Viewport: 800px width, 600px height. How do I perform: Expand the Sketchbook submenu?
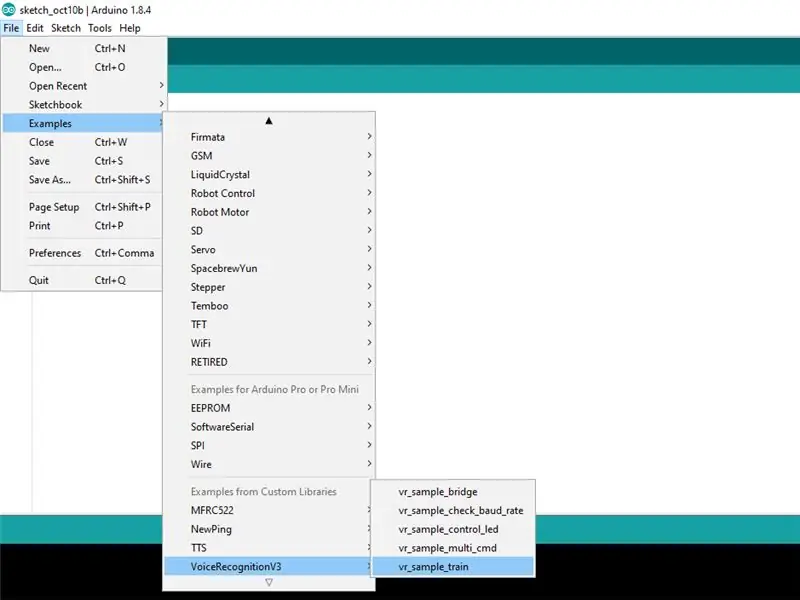84,105
